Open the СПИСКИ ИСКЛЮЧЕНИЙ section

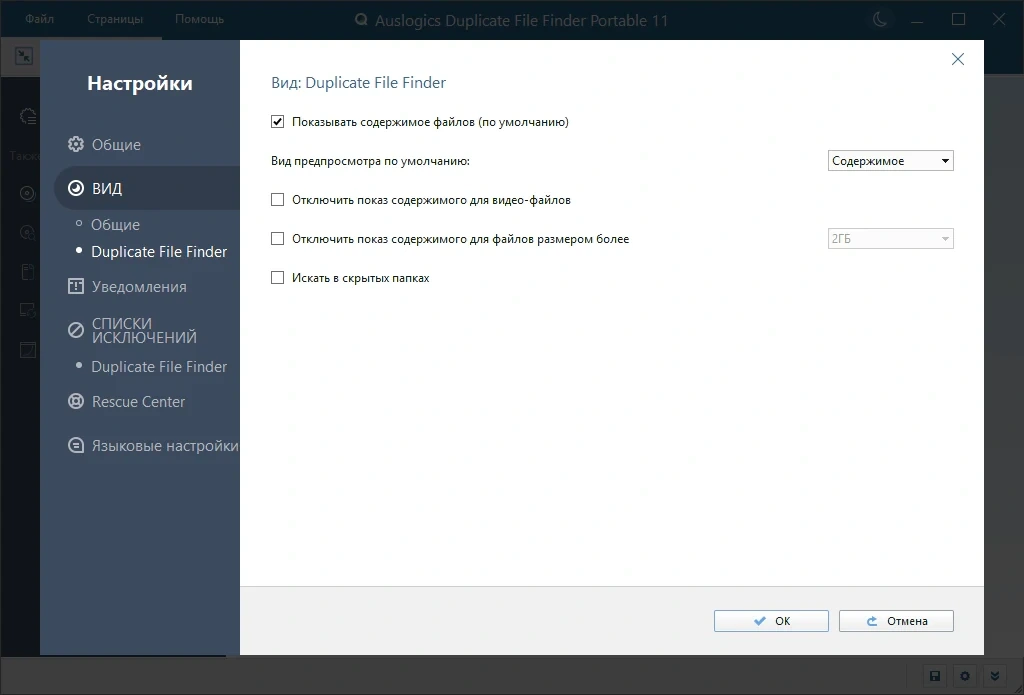tap(132, 331)
